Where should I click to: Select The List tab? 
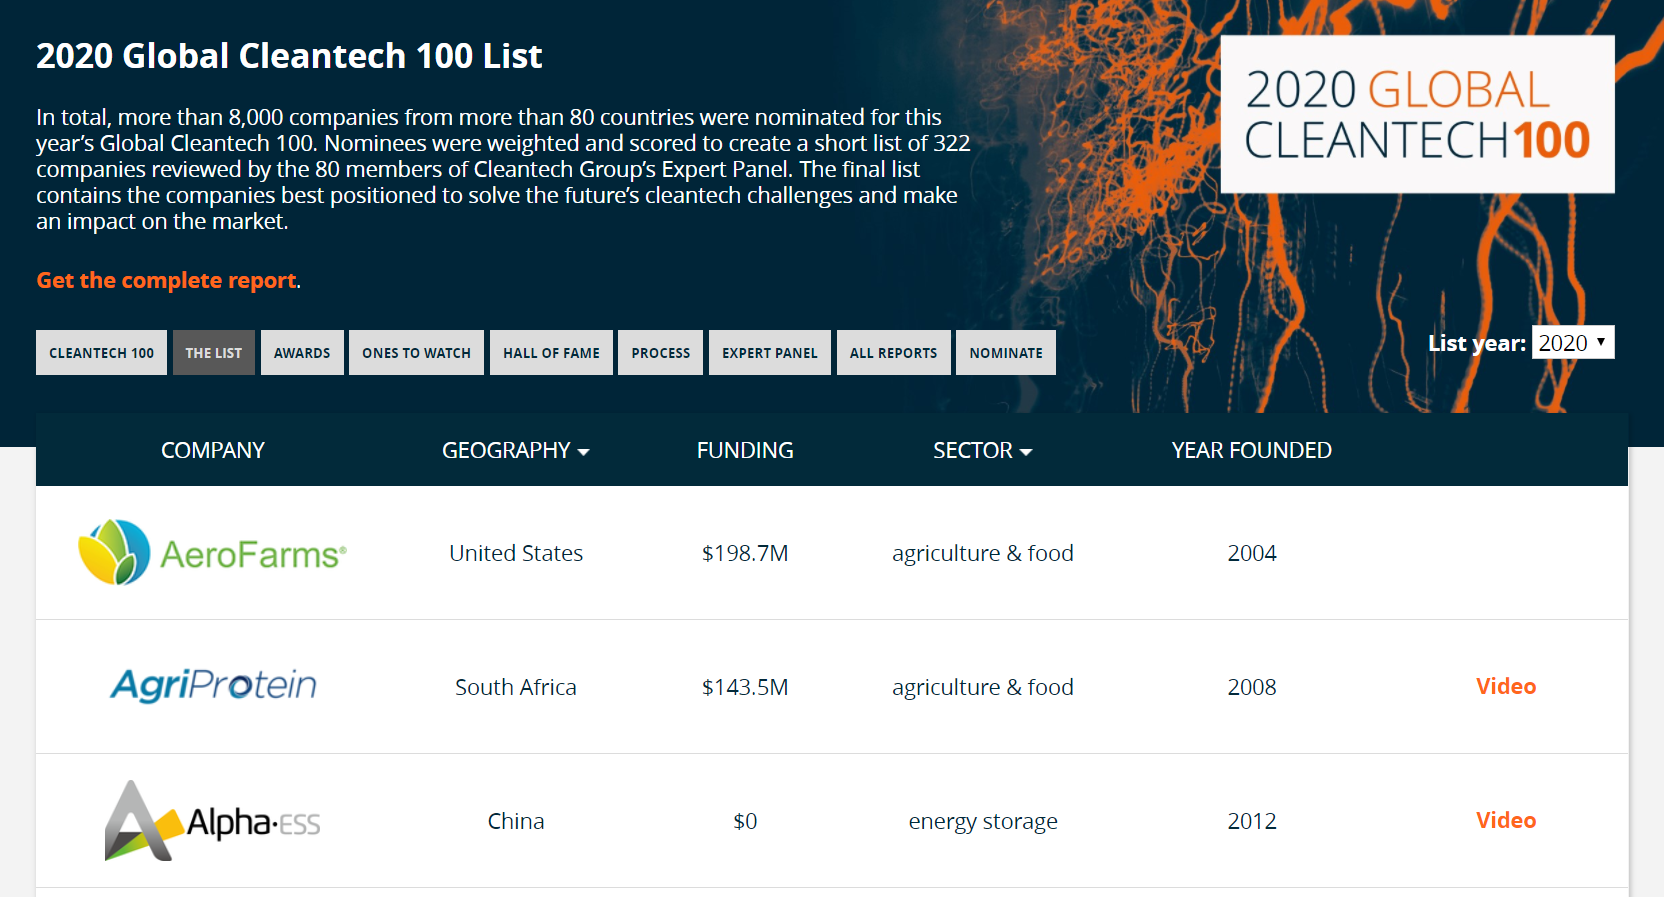tap(213, 353)
